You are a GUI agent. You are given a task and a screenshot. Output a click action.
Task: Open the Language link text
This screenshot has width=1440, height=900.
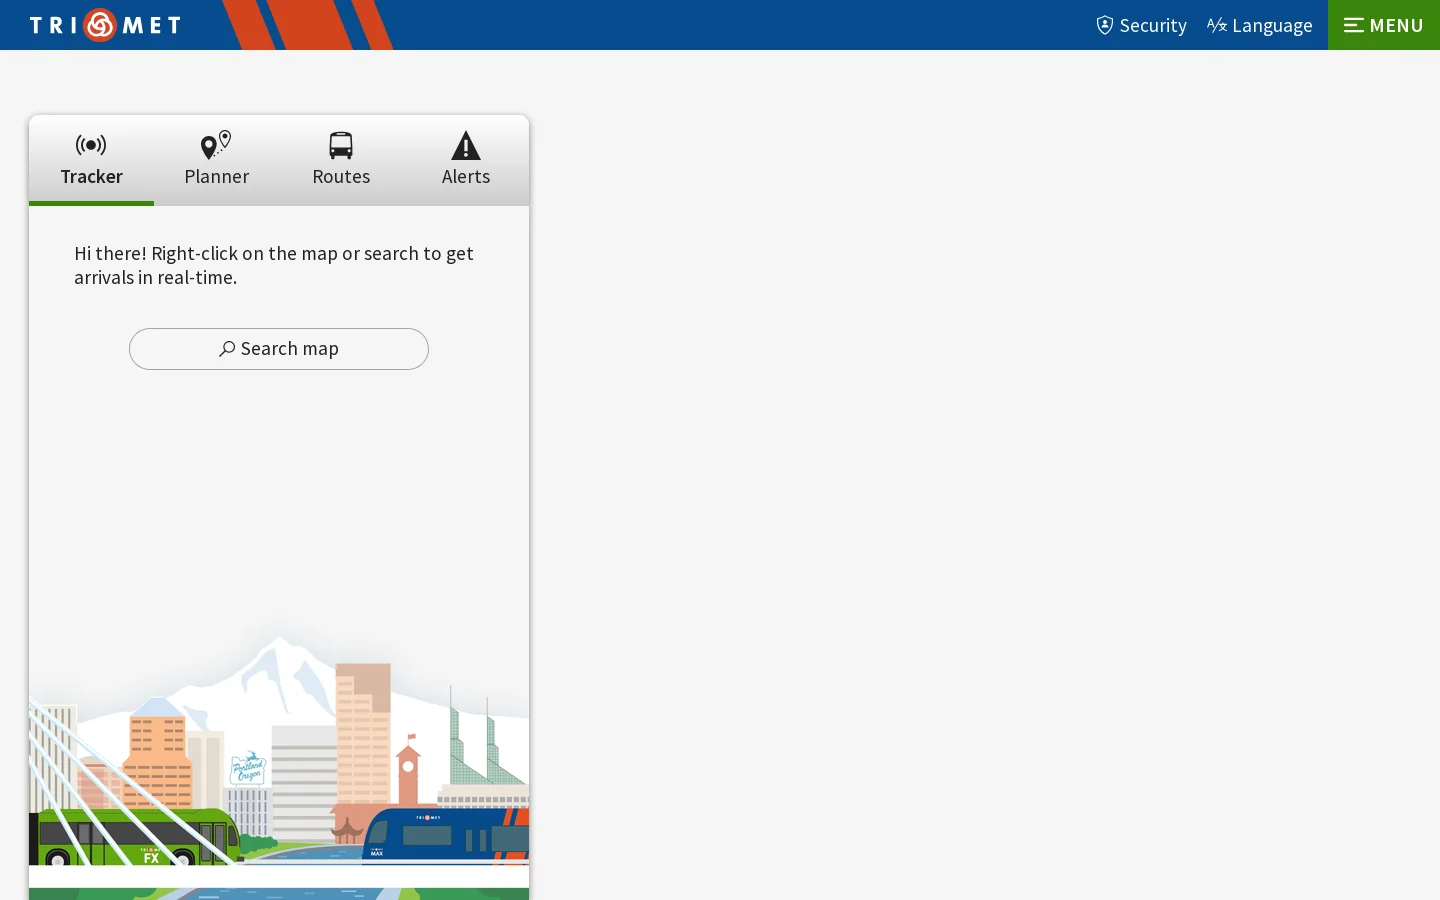click(x=1272, y=25)
